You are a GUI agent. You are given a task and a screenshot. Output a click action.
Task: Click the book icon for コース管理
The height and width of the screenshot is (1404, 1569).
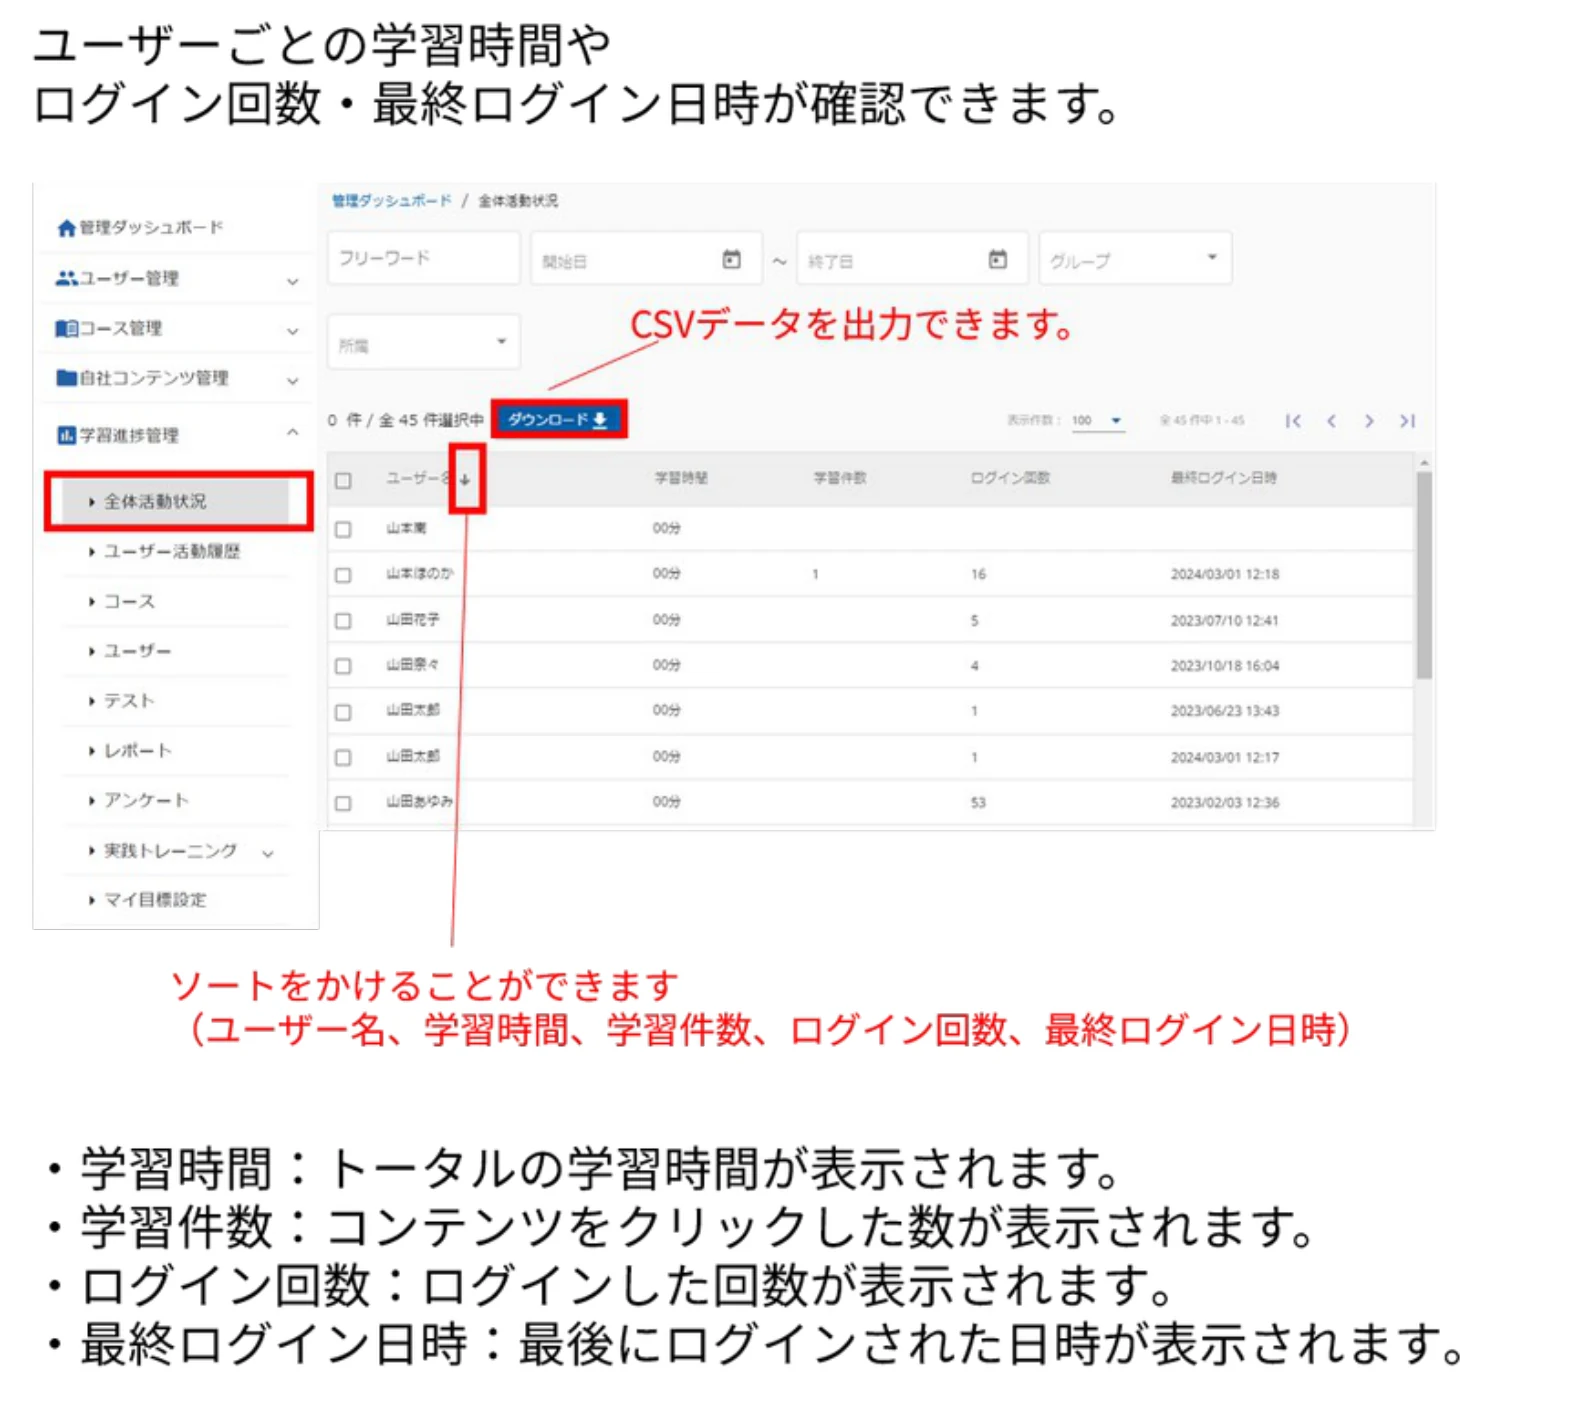click(66, 328)
